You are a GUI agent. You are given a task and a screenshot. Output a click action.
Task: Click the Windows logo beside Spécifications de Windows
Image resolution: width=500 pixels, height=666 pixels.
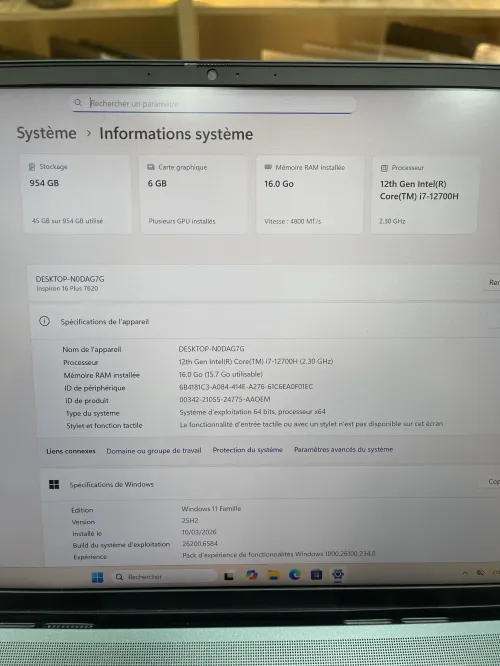54,484
